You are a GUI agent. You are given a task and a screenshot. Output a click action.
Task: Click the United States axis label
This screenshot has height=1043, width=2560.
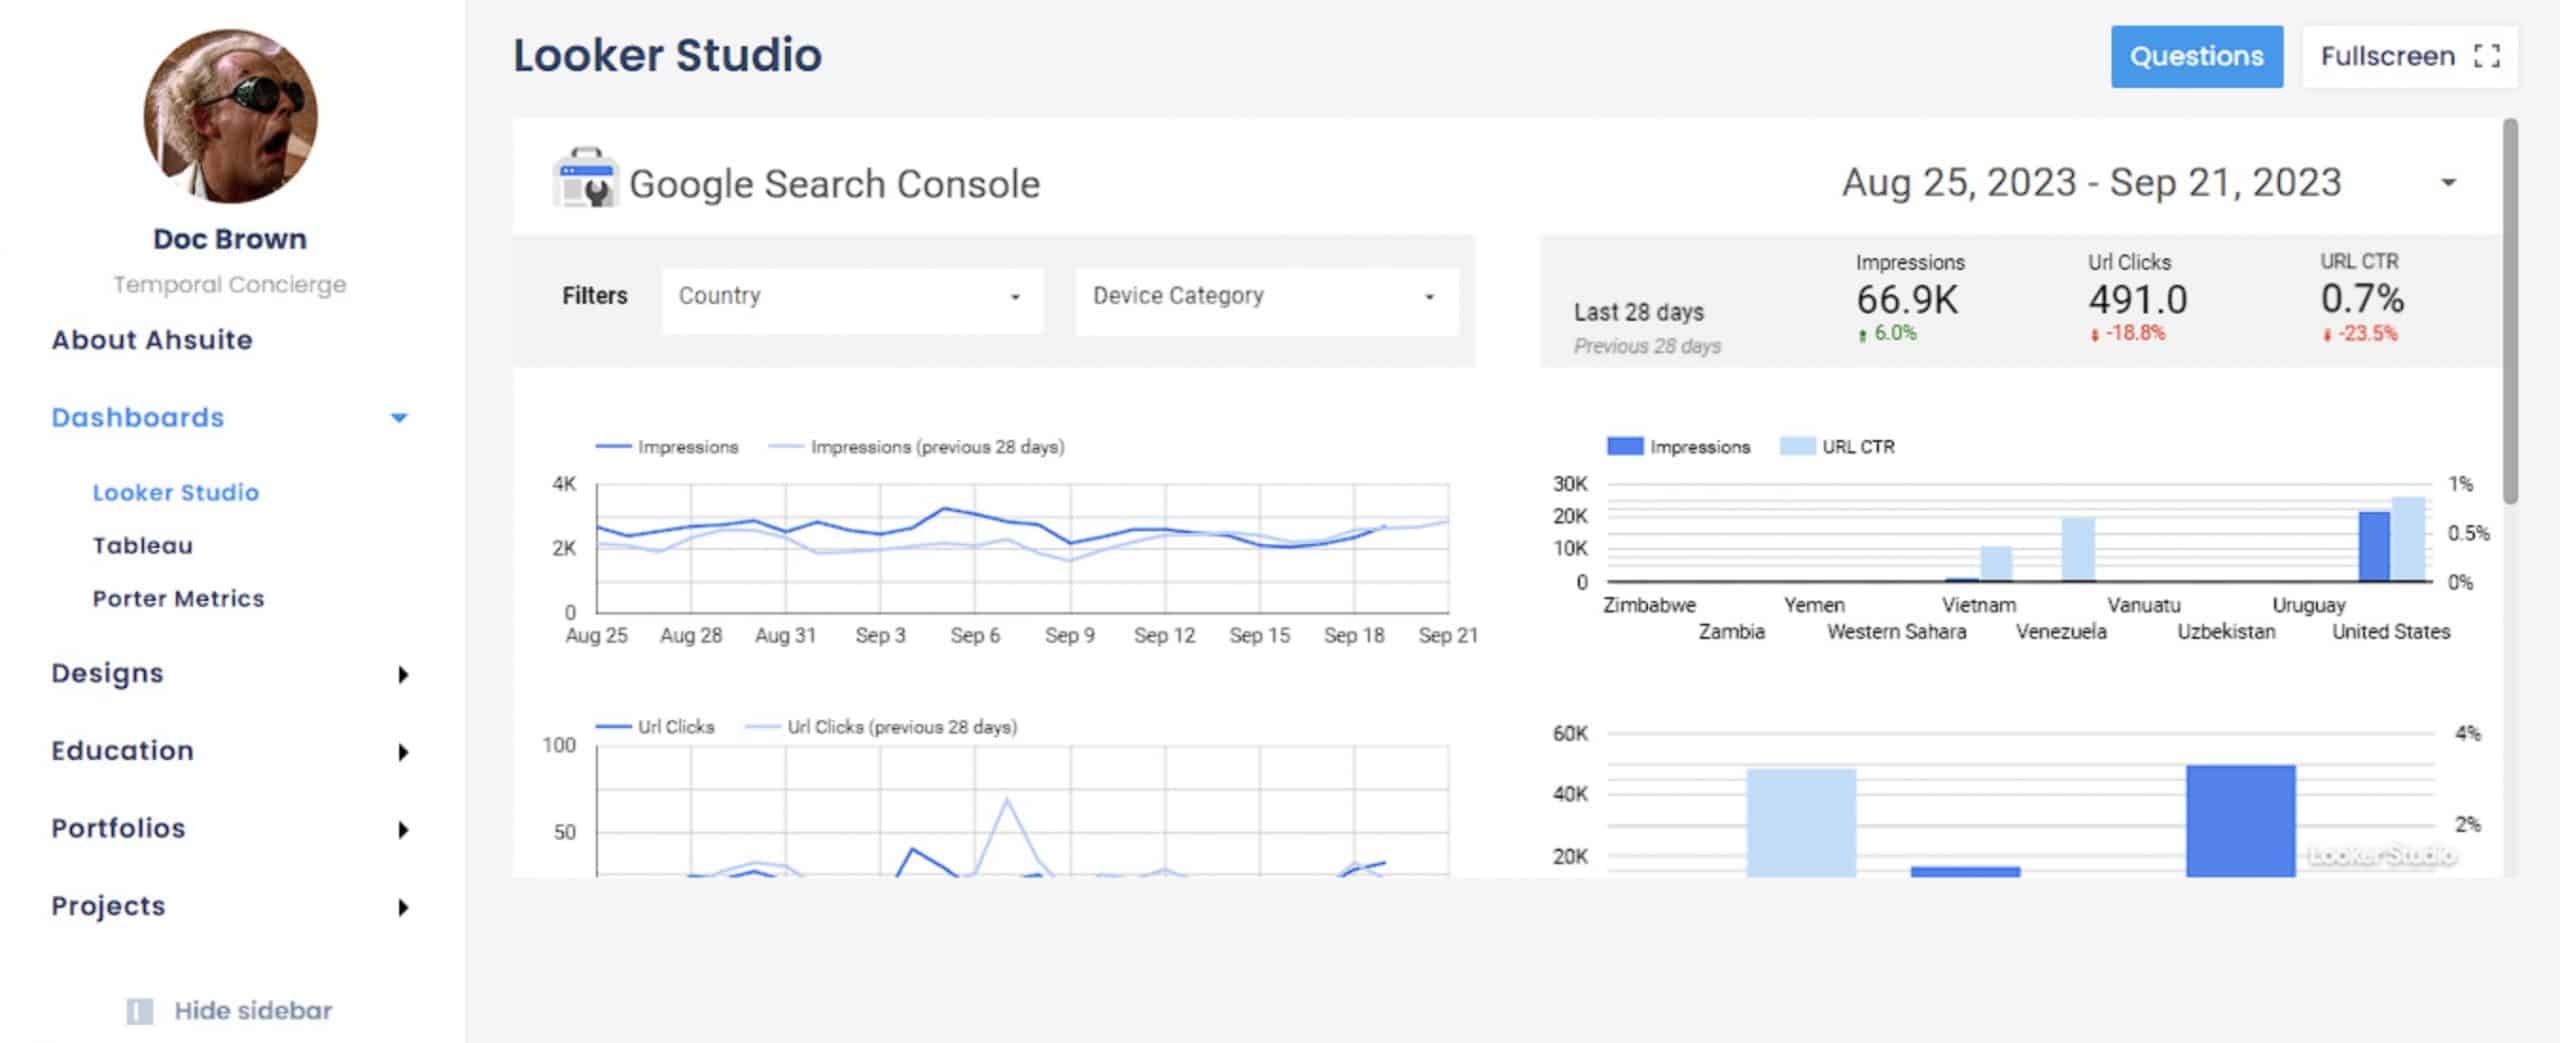tap(2391, 632)
